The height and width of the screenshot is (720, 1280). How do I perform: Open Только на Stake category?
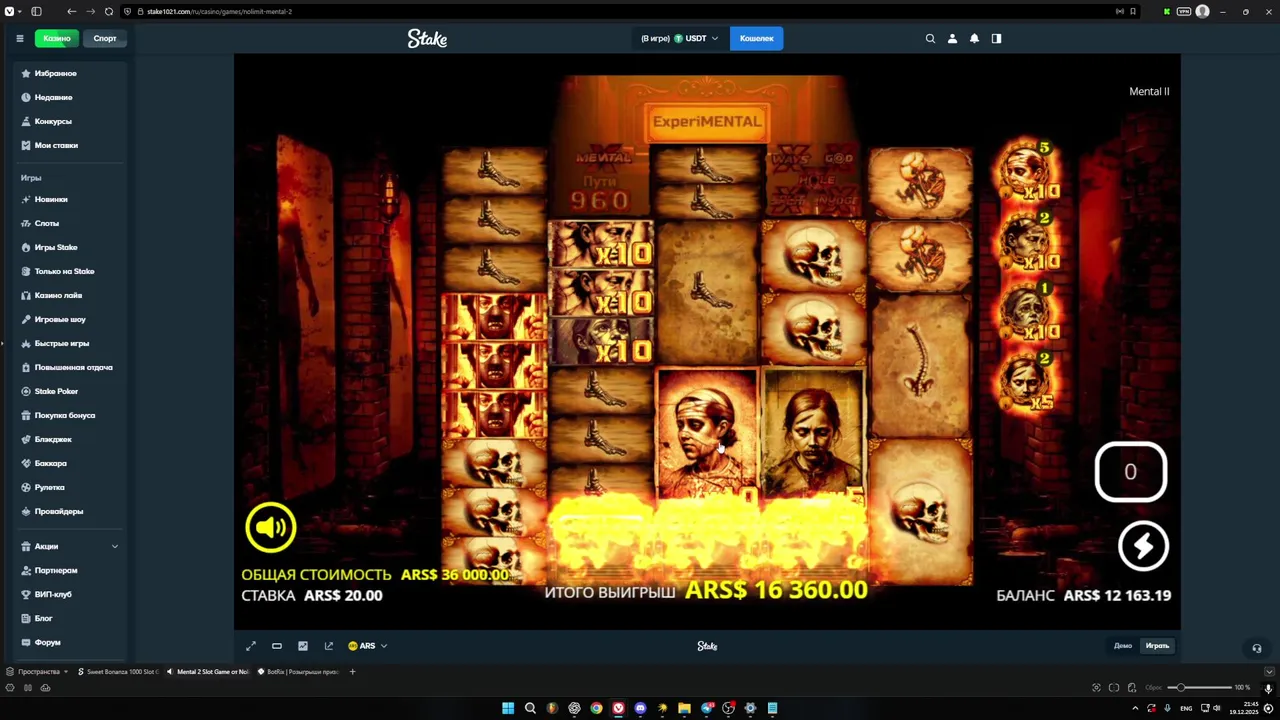[70, 271]
